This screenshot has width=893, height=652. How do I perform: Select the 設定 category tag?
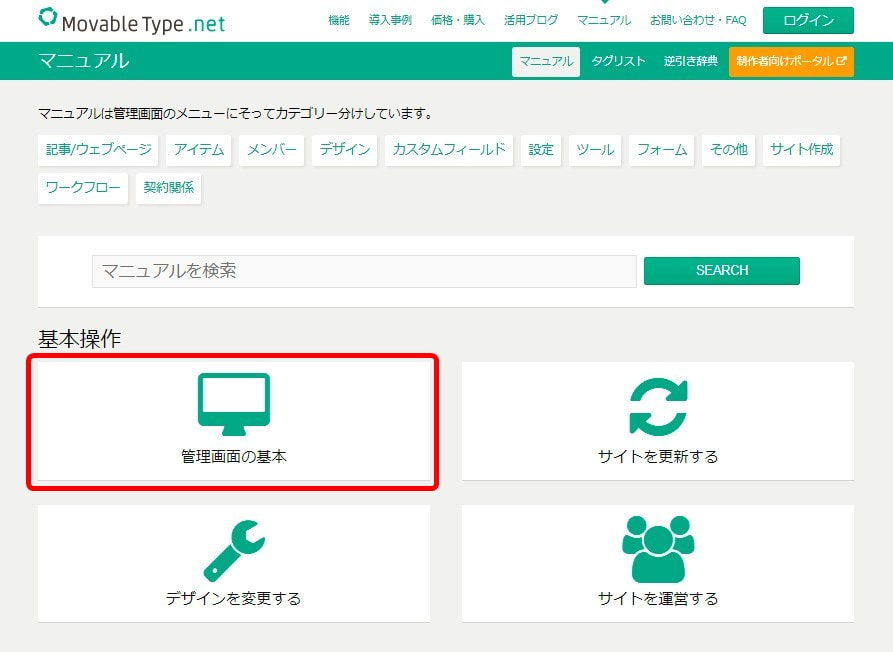point(541,150)
